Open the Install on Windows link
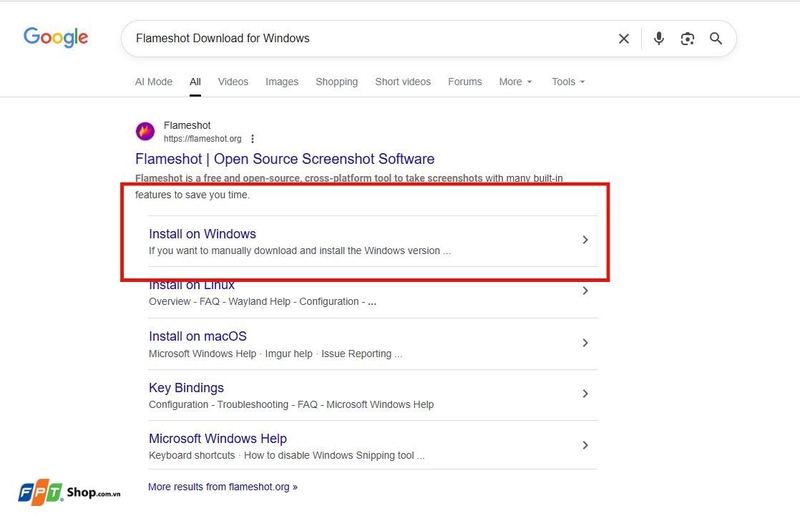Image resolution: width=800 pixels, height=516 pixels. (203, 234)
